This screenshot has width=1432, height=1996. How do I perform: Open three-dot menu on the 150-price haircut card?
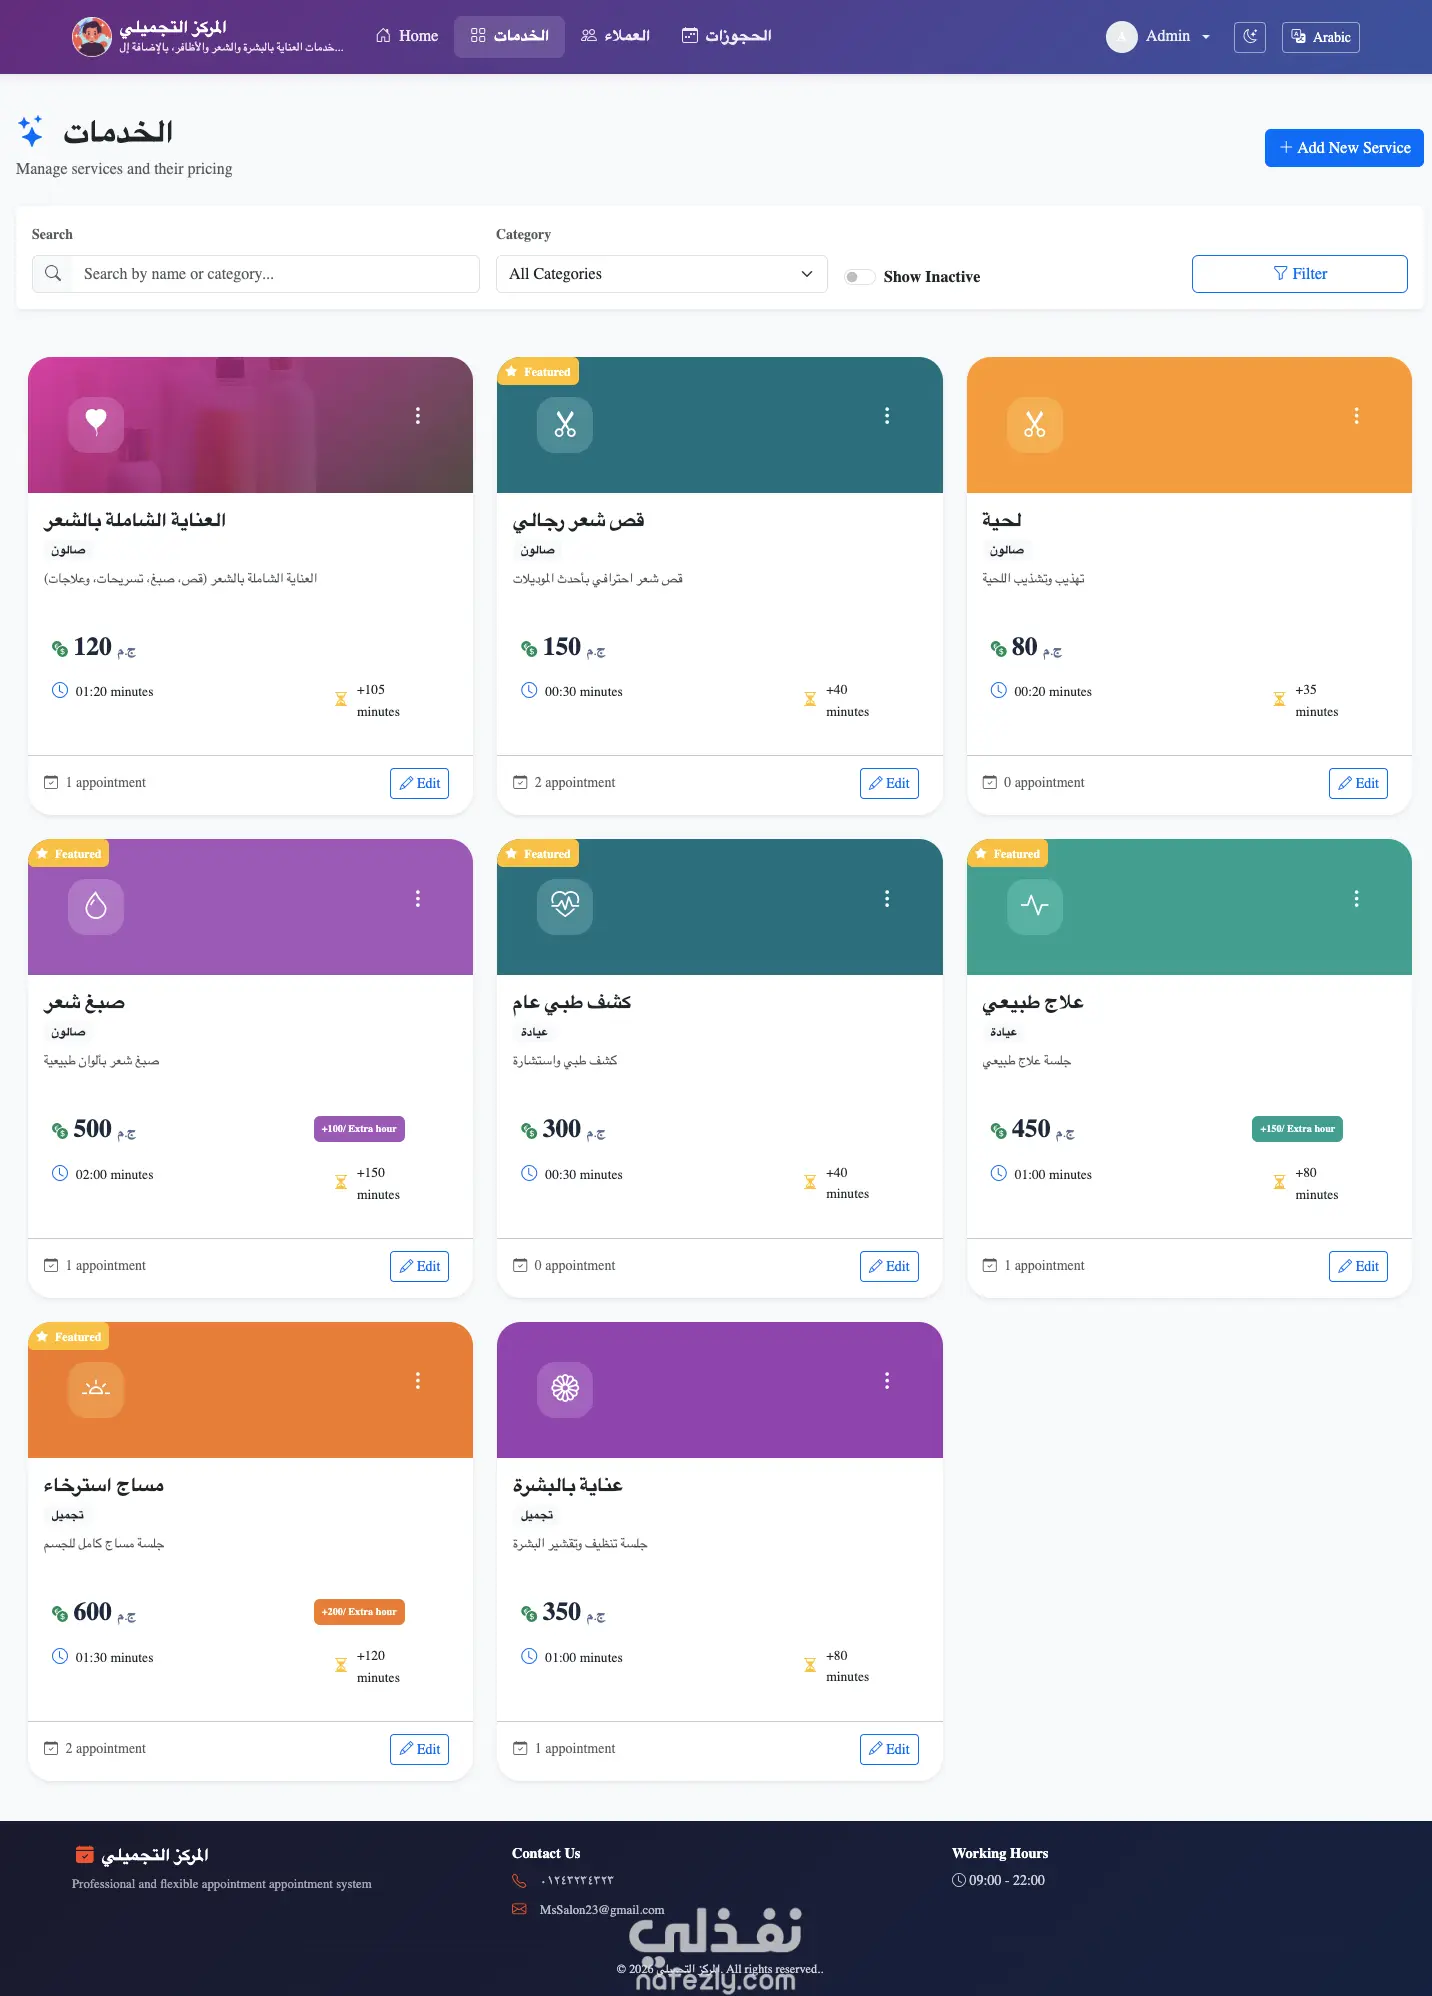point(887,416)
